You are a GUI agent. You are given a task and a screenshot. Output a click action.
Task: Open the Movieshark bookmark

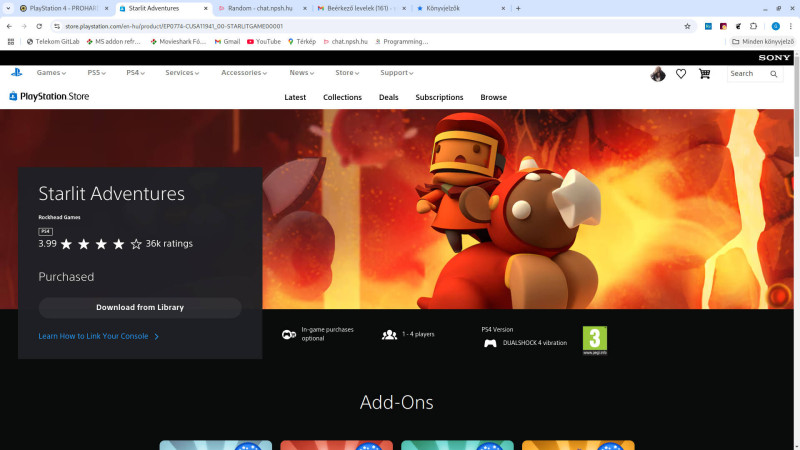(x=178, y=41)
